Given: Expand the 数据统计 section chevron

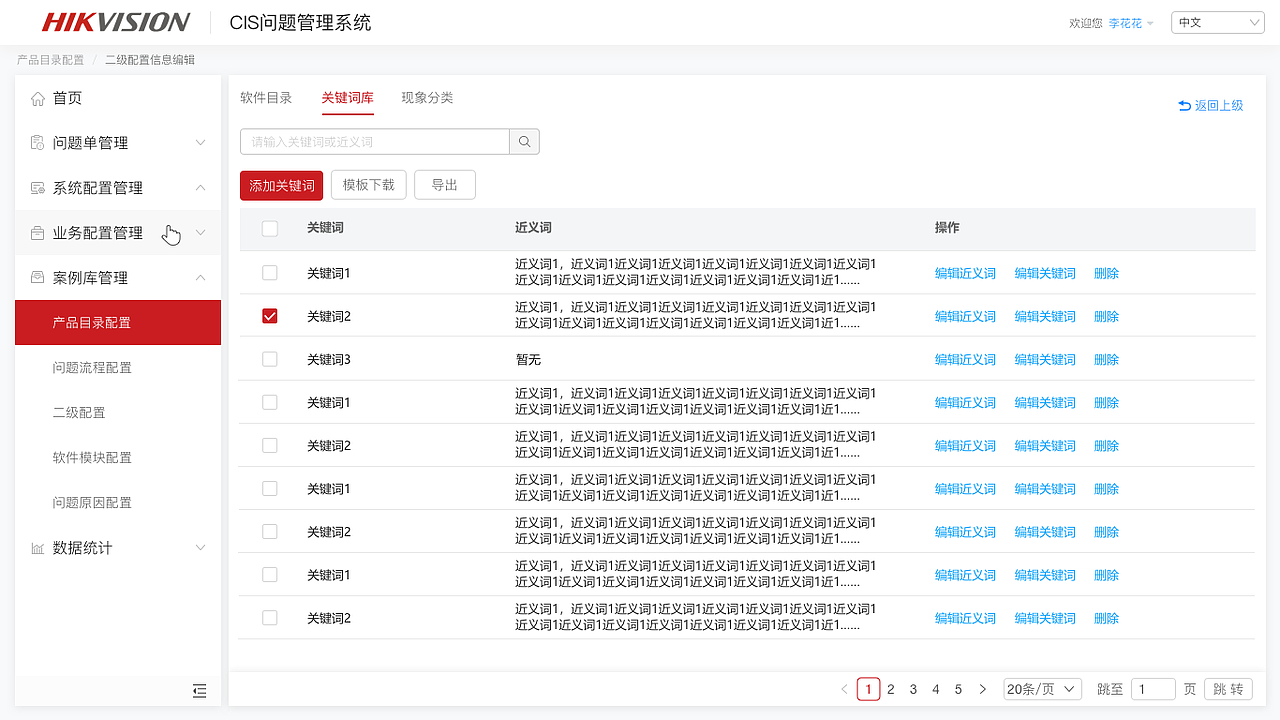Looking at the screenshot, I should [x=200, y=547].
